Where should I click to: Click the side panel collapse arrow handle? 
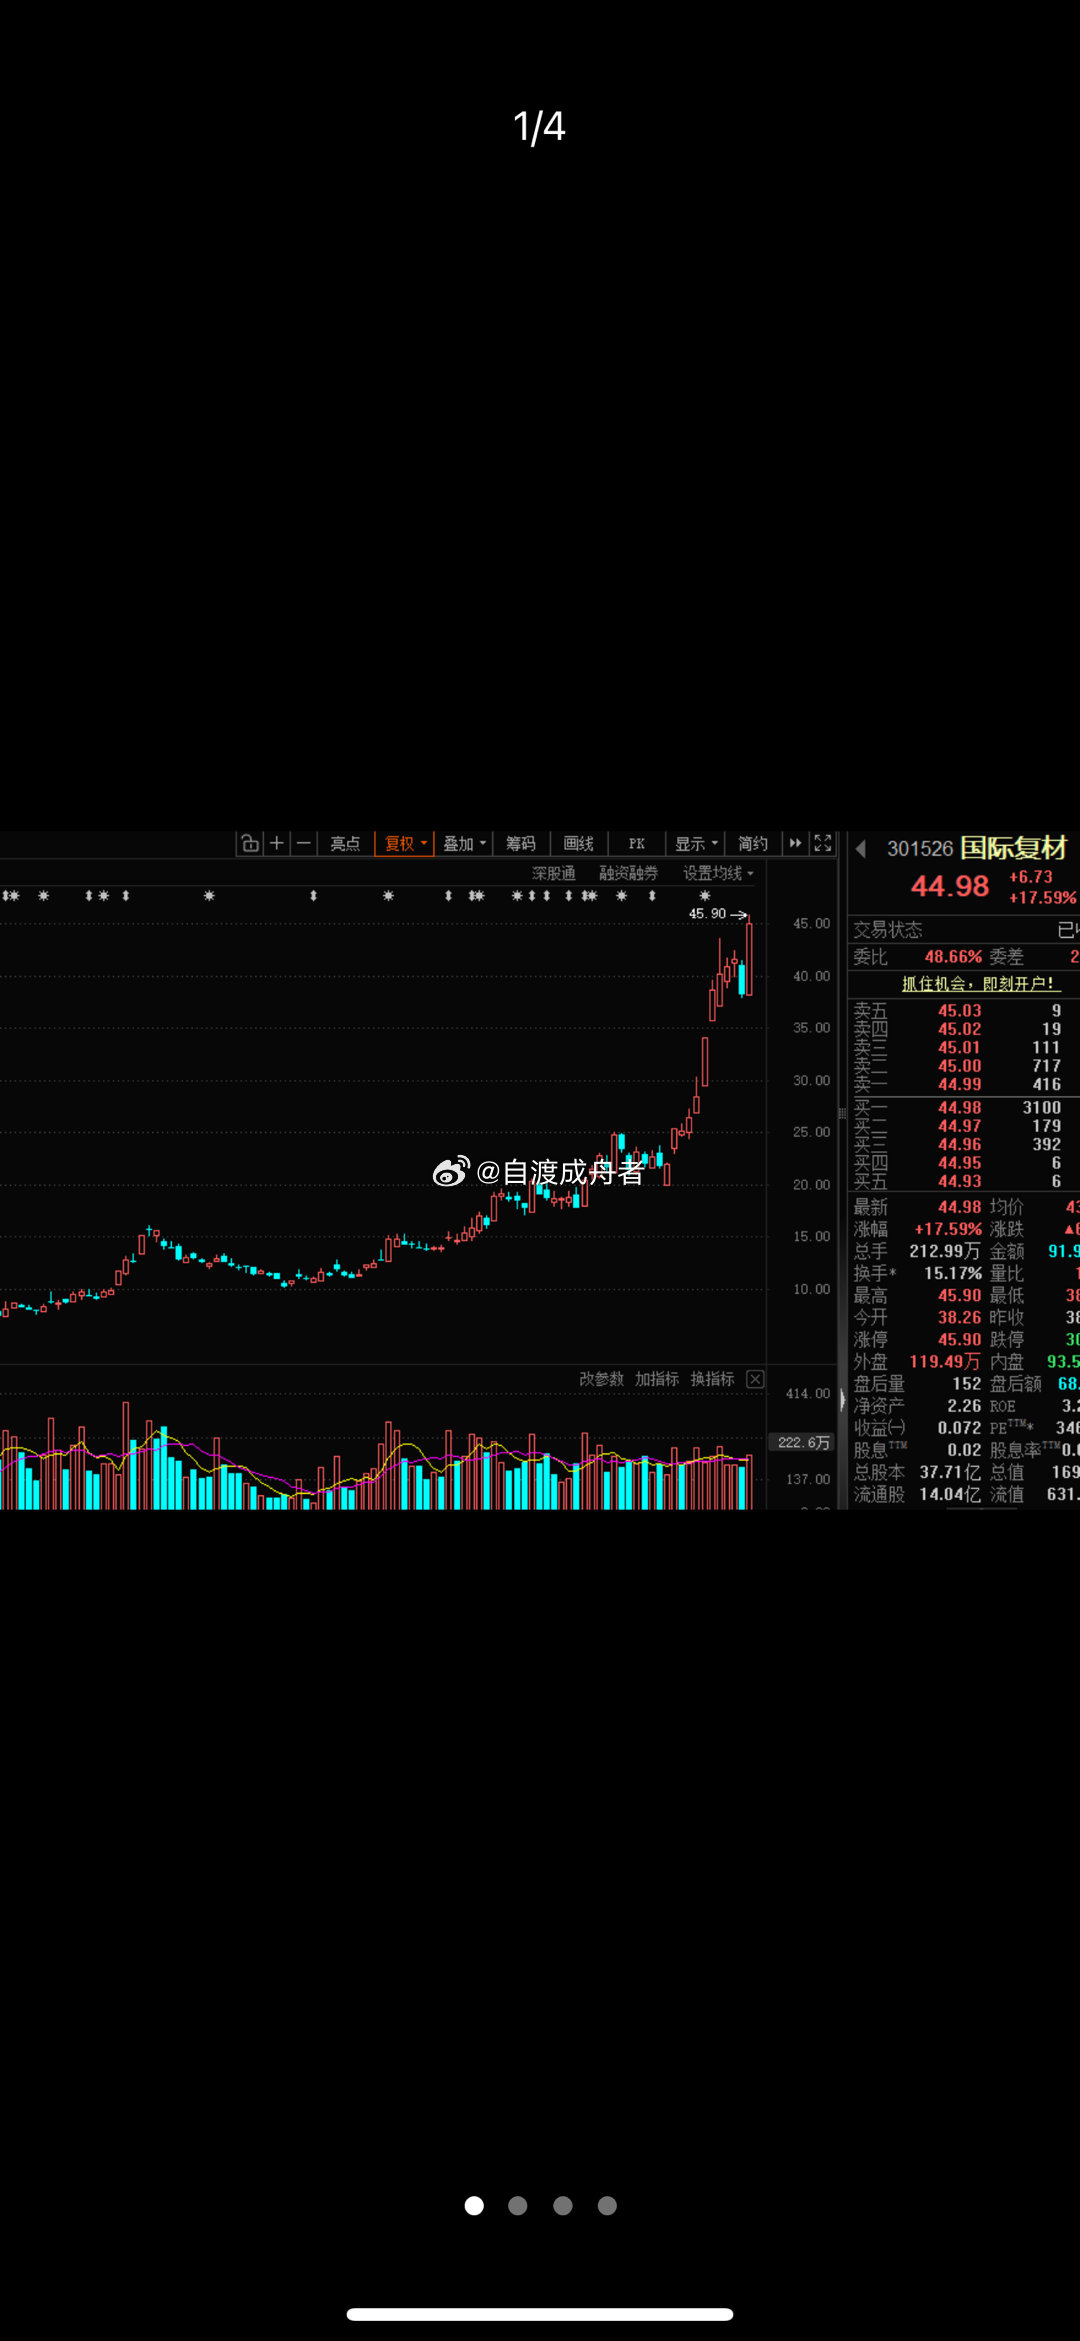842,1401
